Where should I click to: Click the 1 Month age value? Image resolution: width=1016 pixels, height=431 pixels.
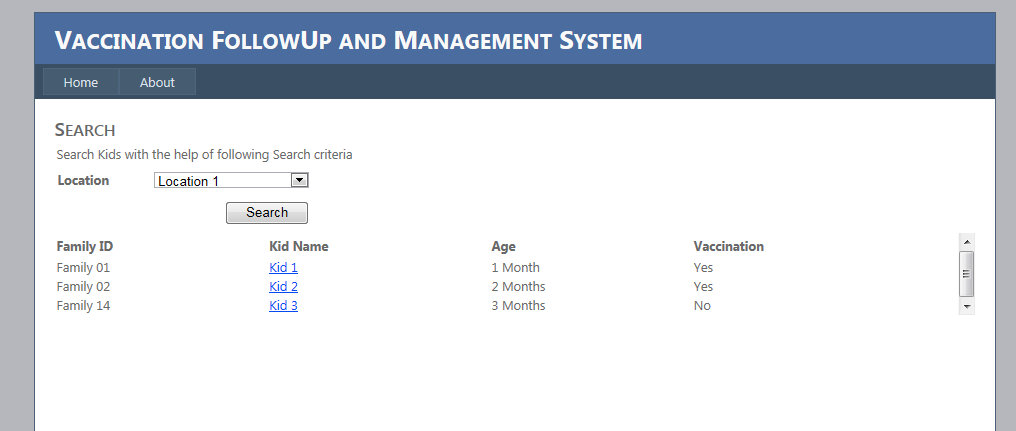tap(515, 267)
